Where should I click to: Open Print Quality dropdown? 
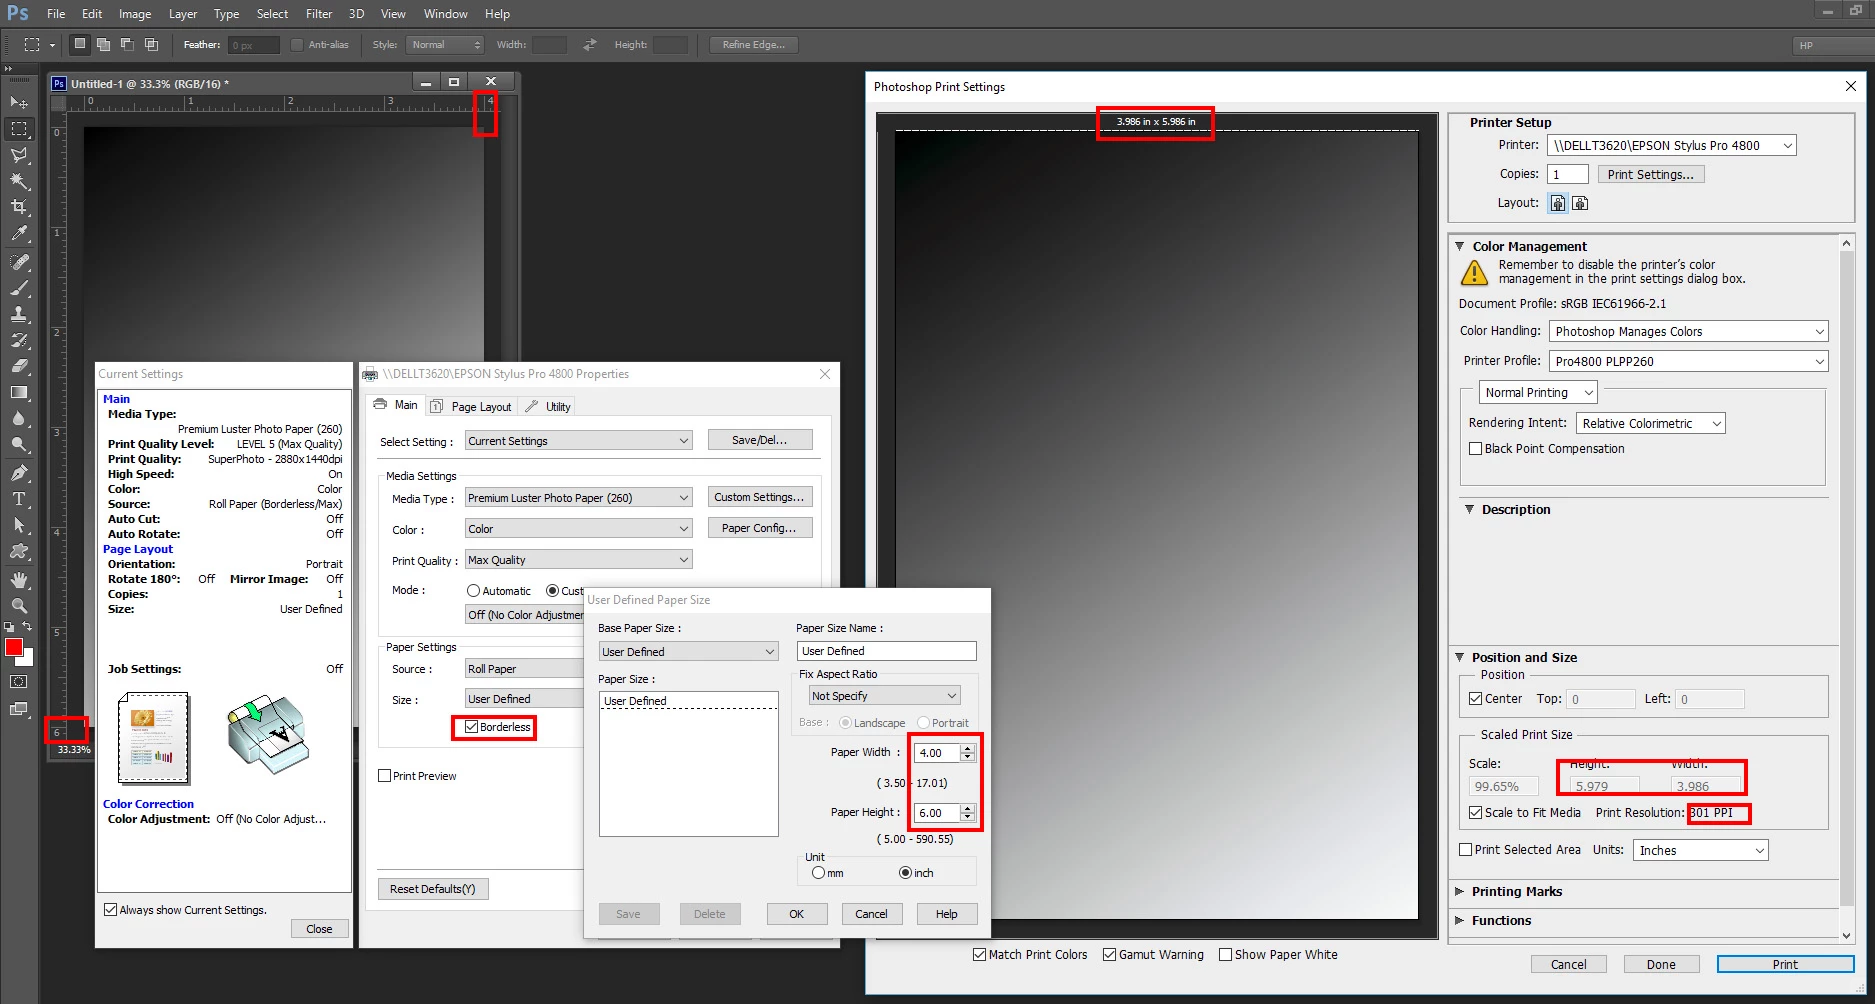(578, 560)
